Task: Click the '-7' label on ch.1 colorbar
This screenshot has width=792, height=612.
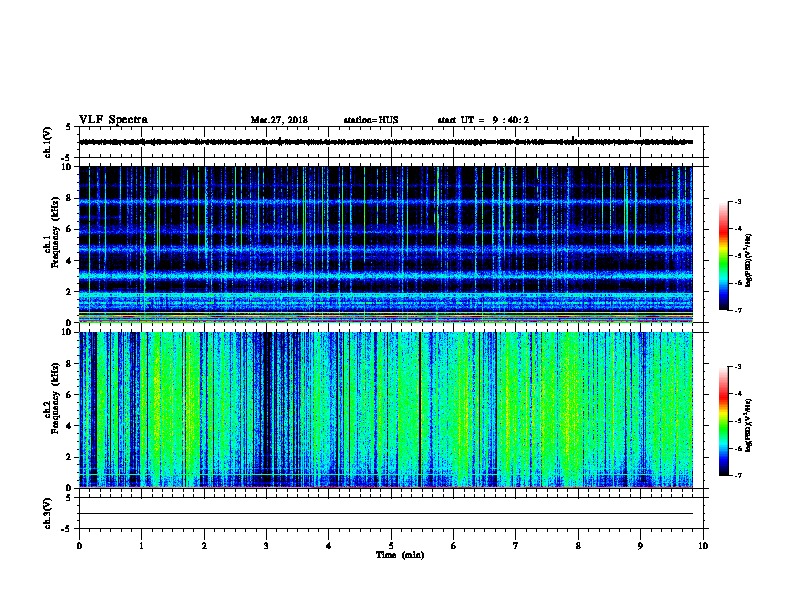Action: coord(737,310)
